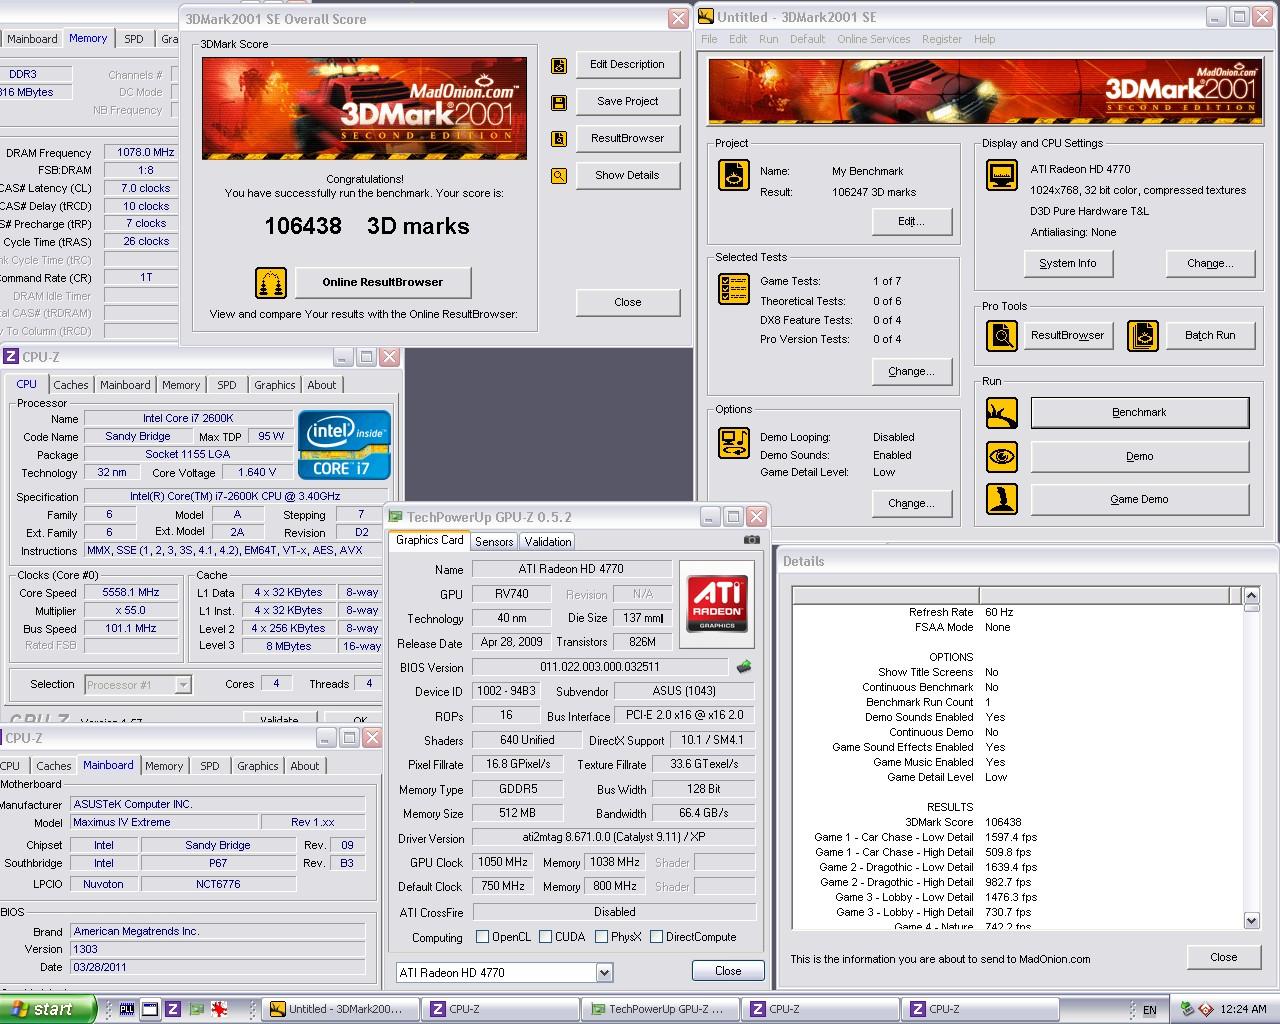Click the EN language indicator in taskbar
Image resolution: width=1280 pixels, height=1024 pixels.
[1150, 1010]
